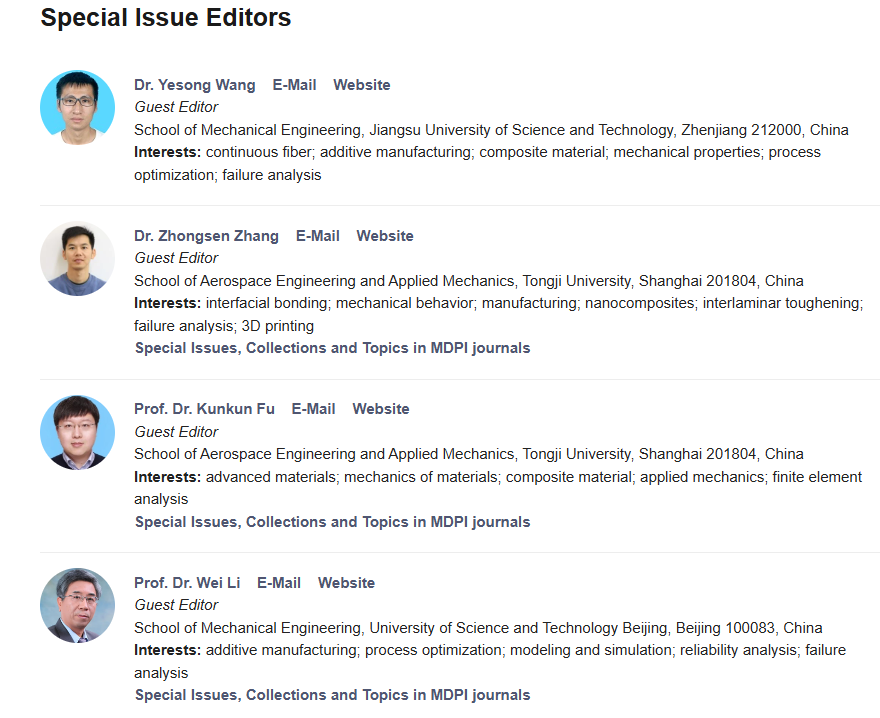Open E-Mail link for Prof. Wei Li

click(279, 583)
